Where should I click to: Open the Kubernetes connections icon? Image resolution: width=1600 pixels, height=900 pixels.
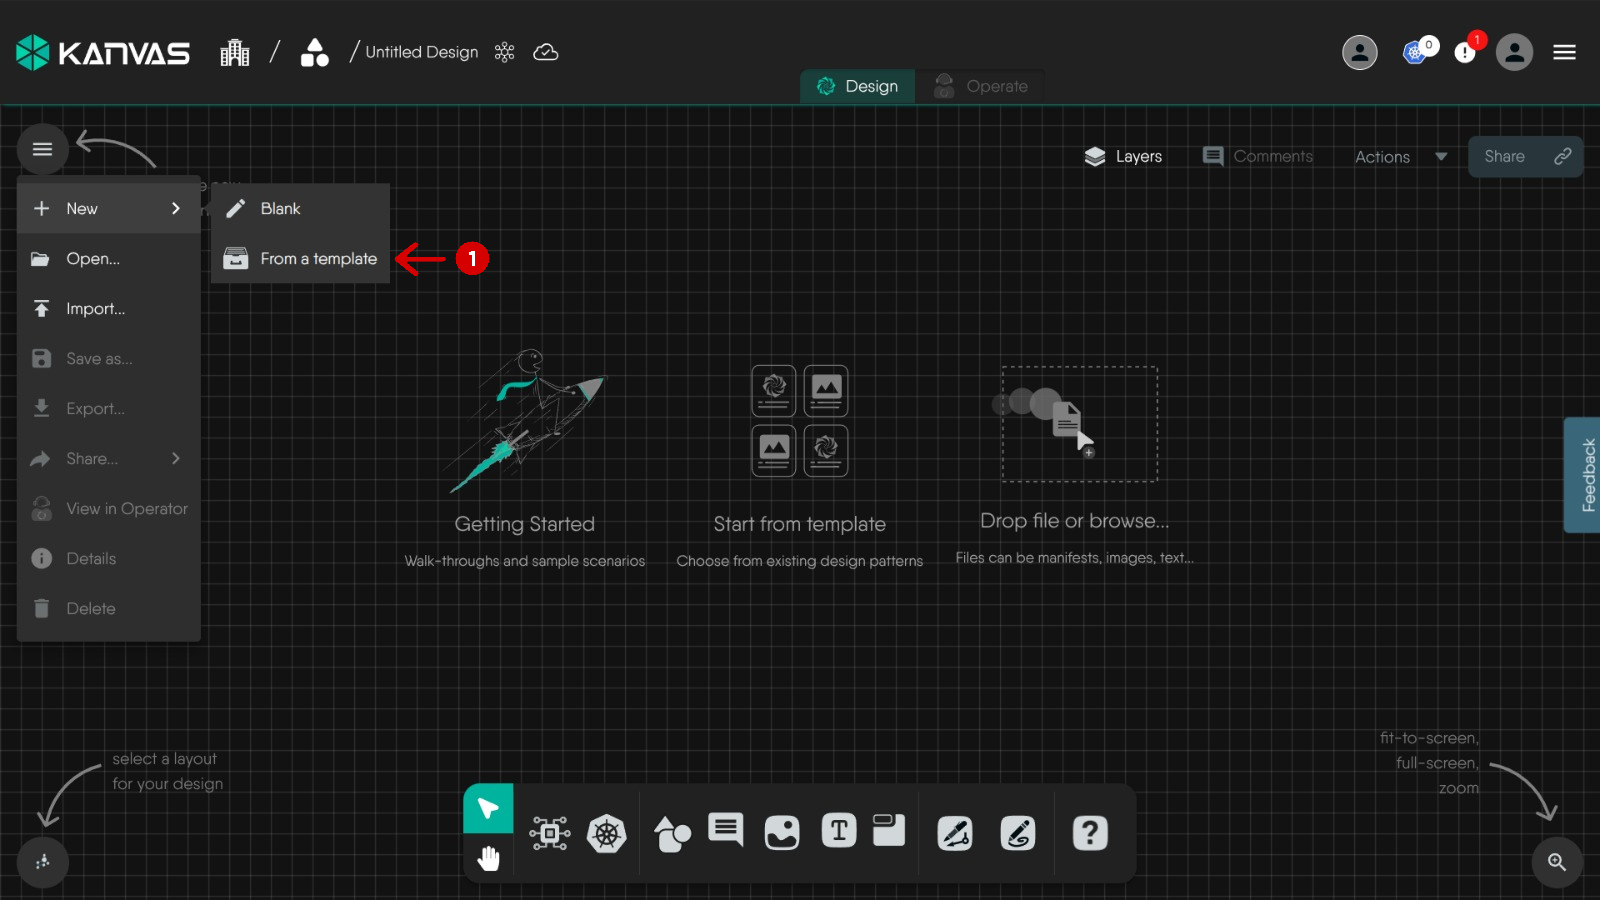(x=1417, y=52)
